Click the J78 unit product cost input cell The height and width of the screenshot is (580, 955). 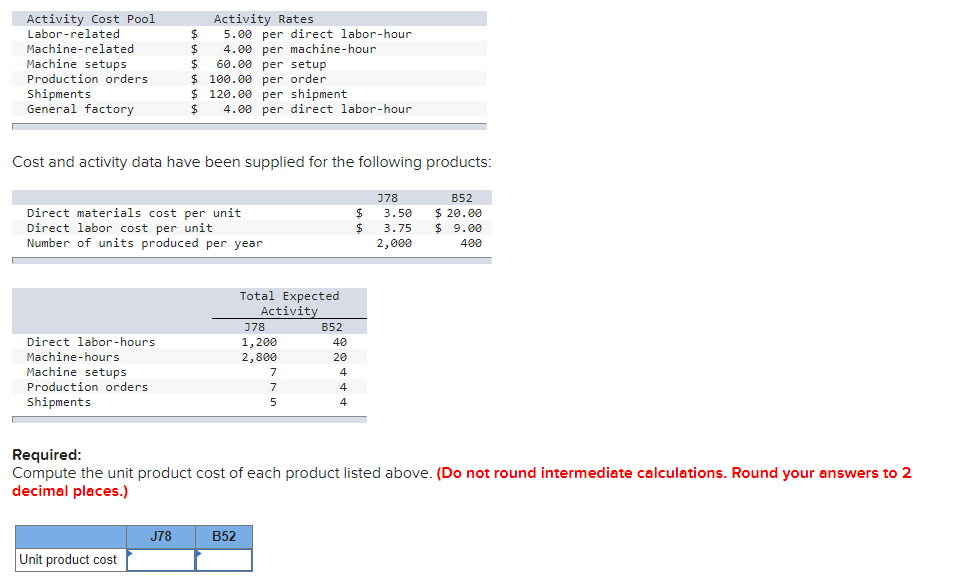click(160, 560)
